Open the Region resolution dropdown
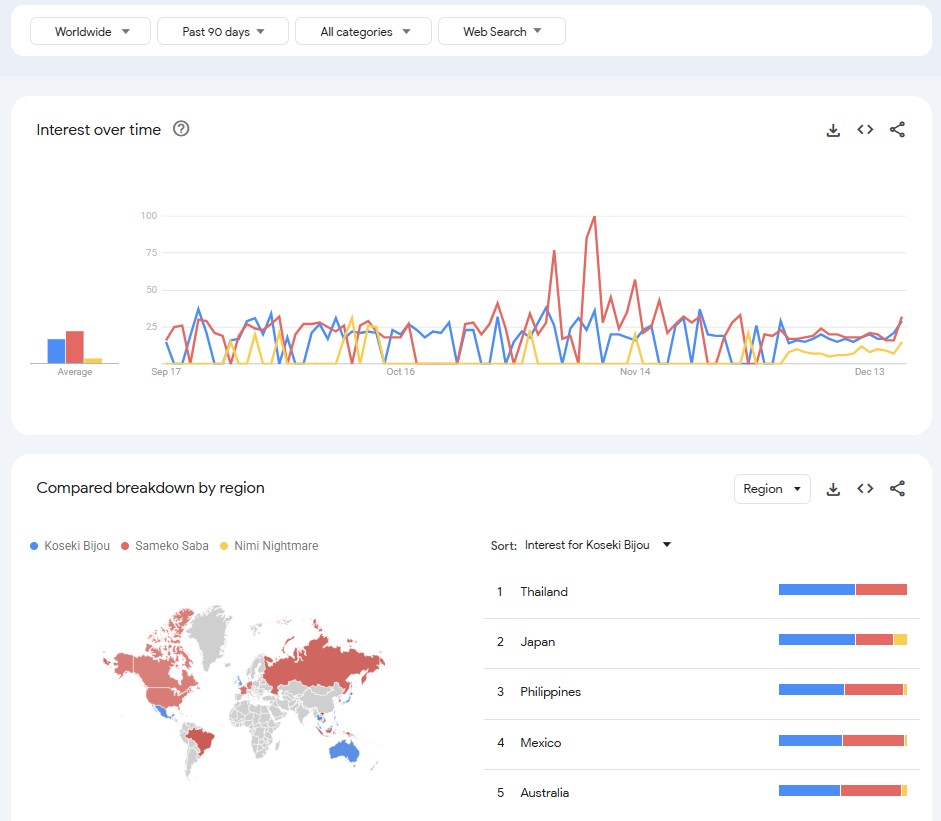Screen dimensions: 941x821 coord(772,489)
